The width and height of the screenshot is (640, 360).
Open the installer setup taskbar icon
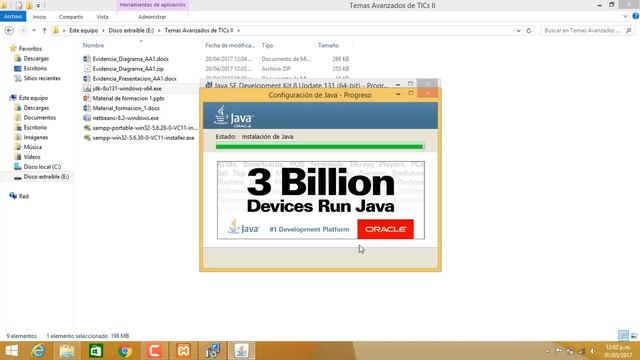212,351
